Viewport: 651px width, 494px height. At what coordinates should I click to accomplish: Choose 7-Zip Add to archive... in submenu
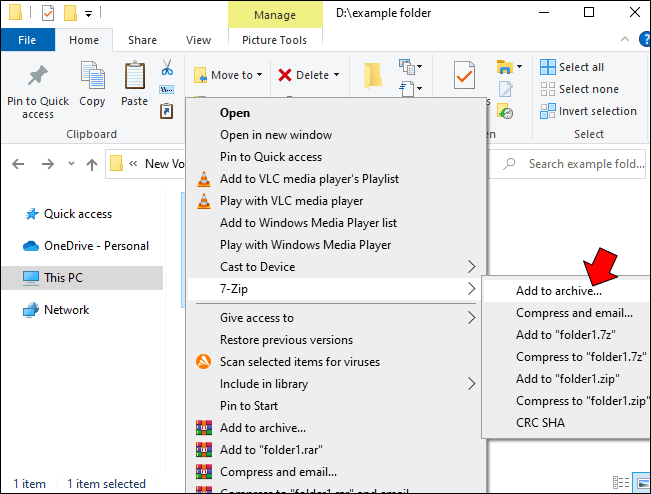pyautogui.click(x=567, y=291)
